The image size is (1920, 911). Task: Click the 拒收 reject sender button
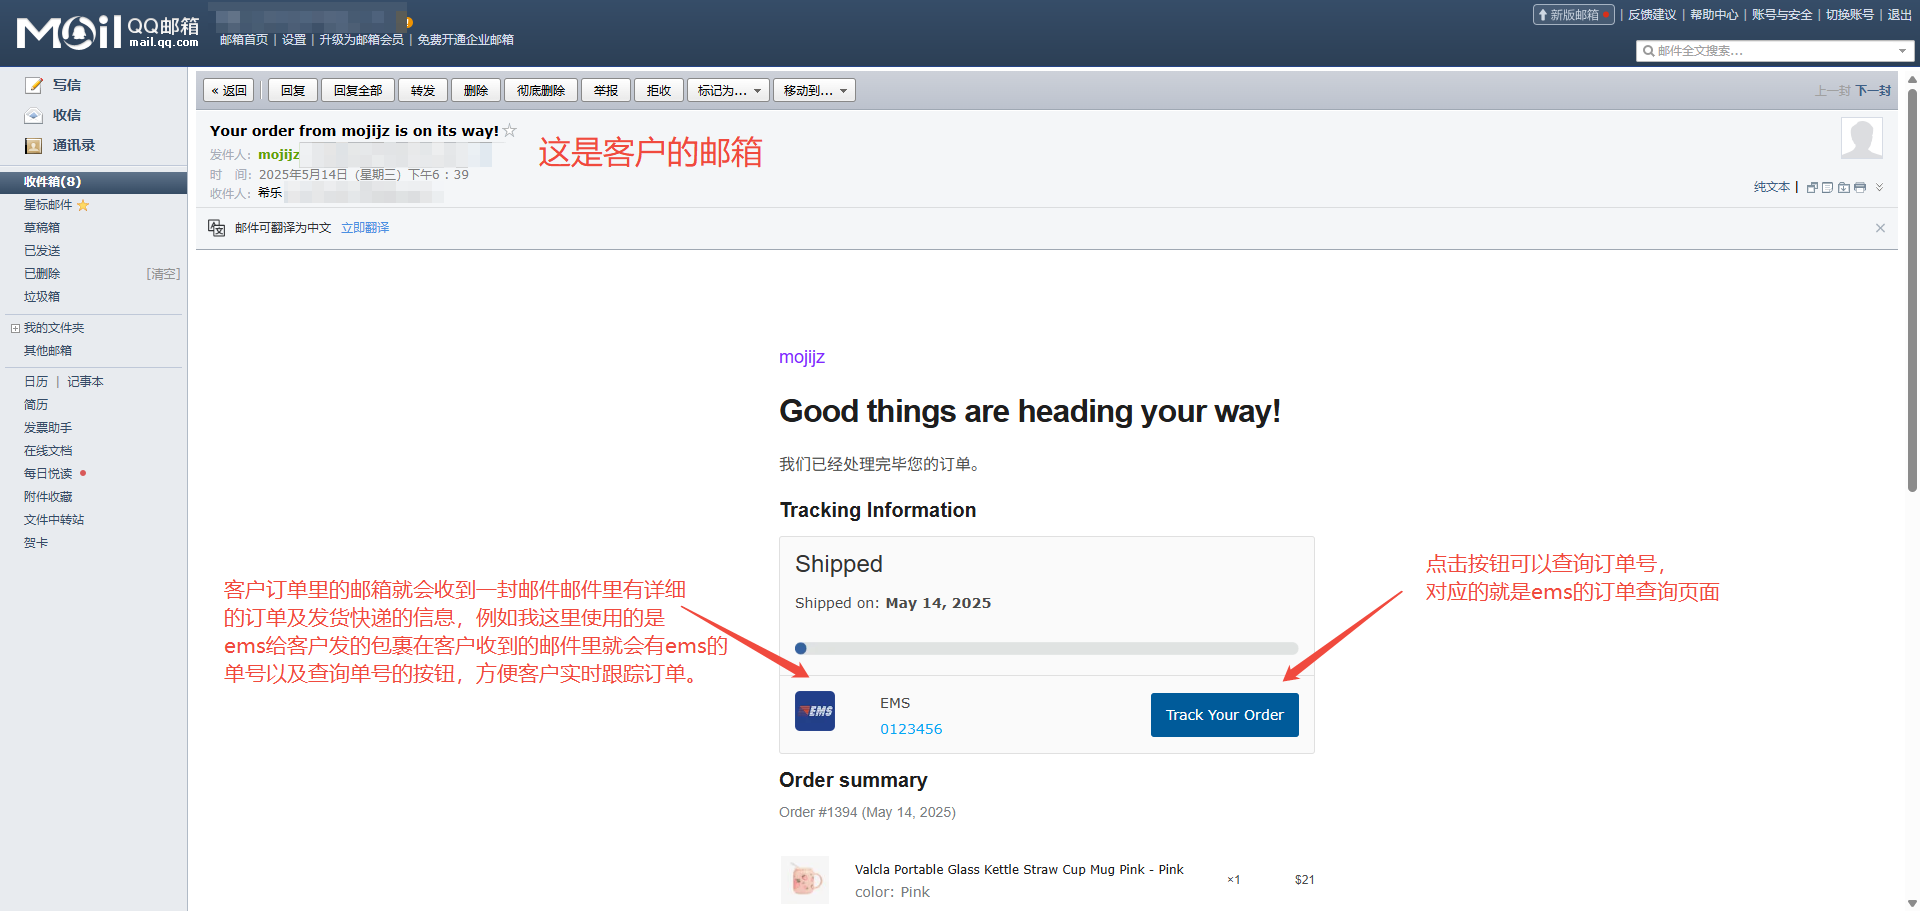click(659, 90)
